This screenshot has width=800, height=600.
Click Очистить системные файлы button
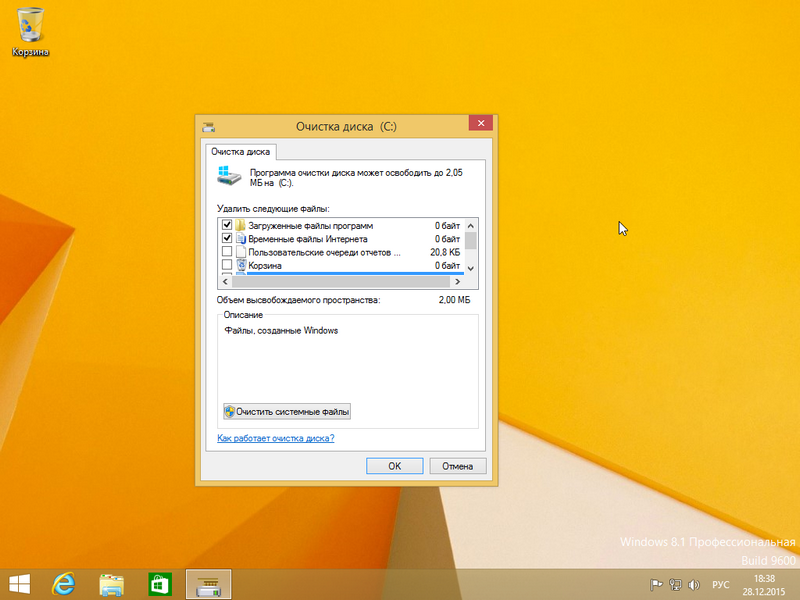point(288,412)
